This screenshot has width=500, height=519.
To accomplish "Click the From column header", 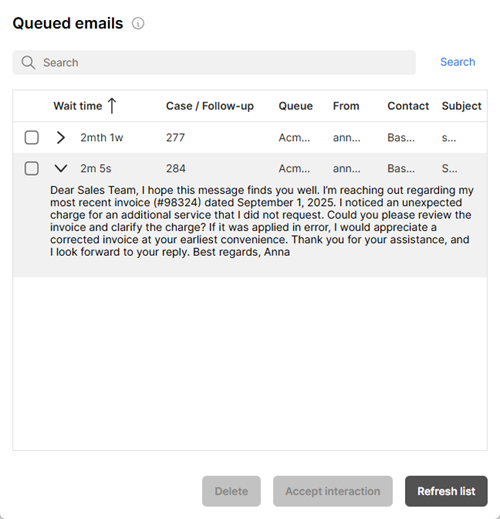I will 346,106.
